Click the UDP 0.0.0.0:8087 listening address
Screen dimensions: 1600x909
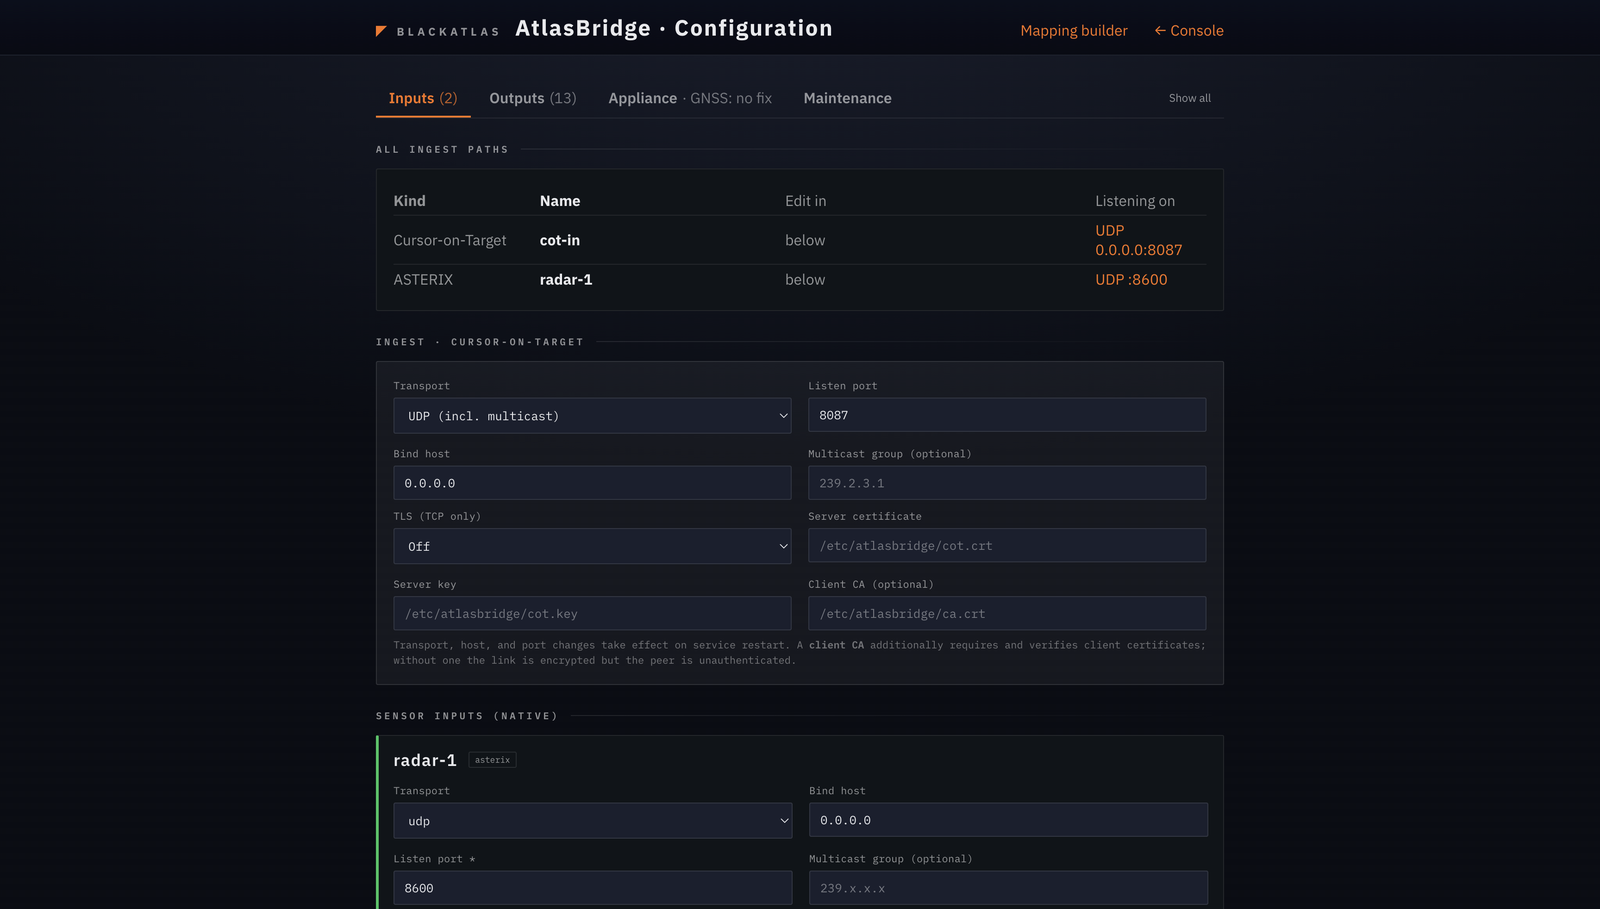click(x=1139, y=240)
